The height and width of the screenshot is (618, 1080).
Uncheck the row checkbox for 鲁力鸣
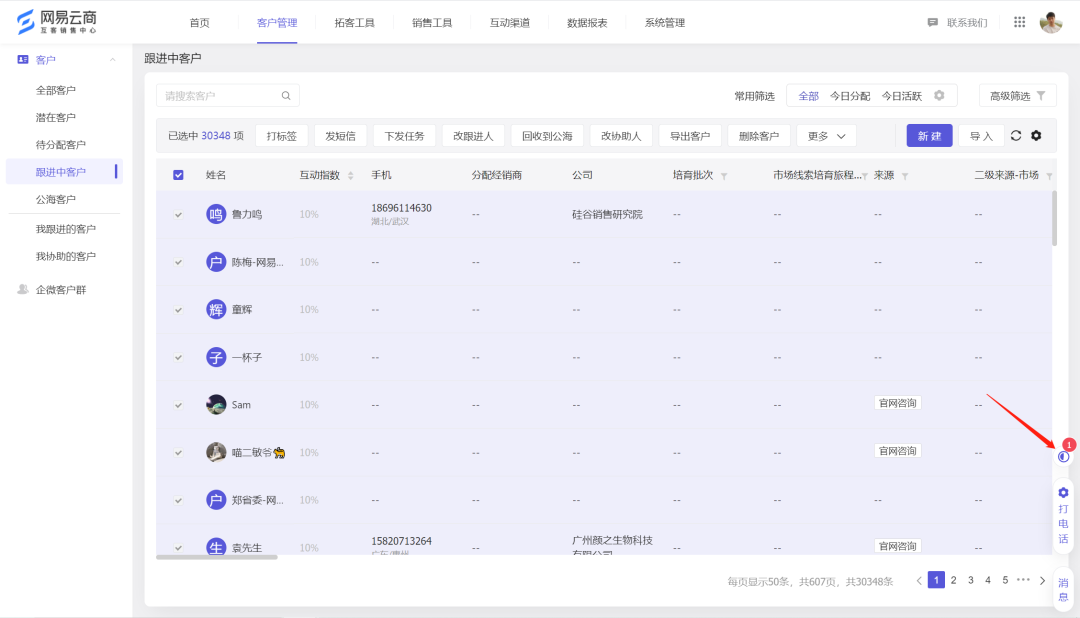(x=178, y=213)
